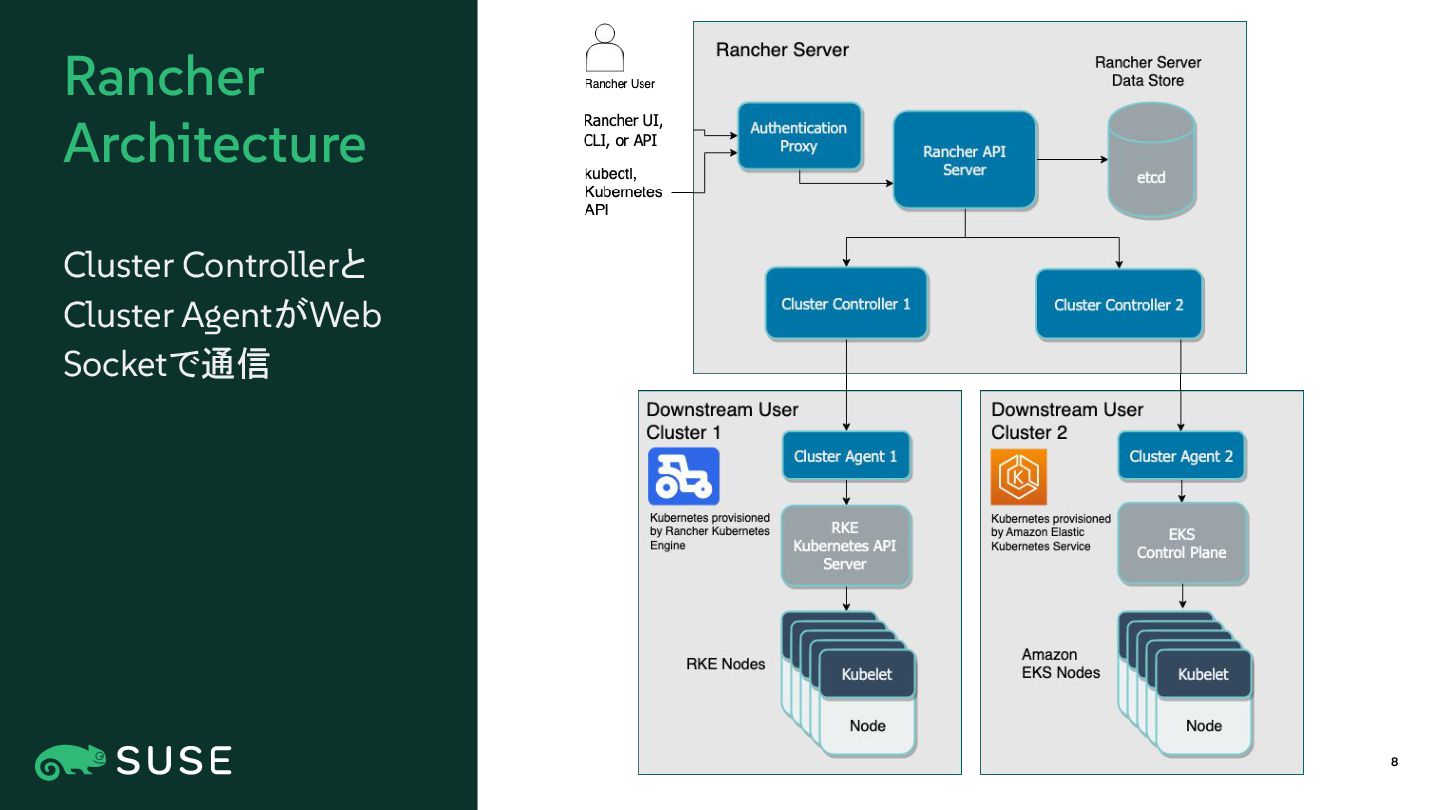The height and width of the screenshot is (810, 1440).
Task: Click the Node box under EKS Kubelet
Action: (x=1203, y=726)
